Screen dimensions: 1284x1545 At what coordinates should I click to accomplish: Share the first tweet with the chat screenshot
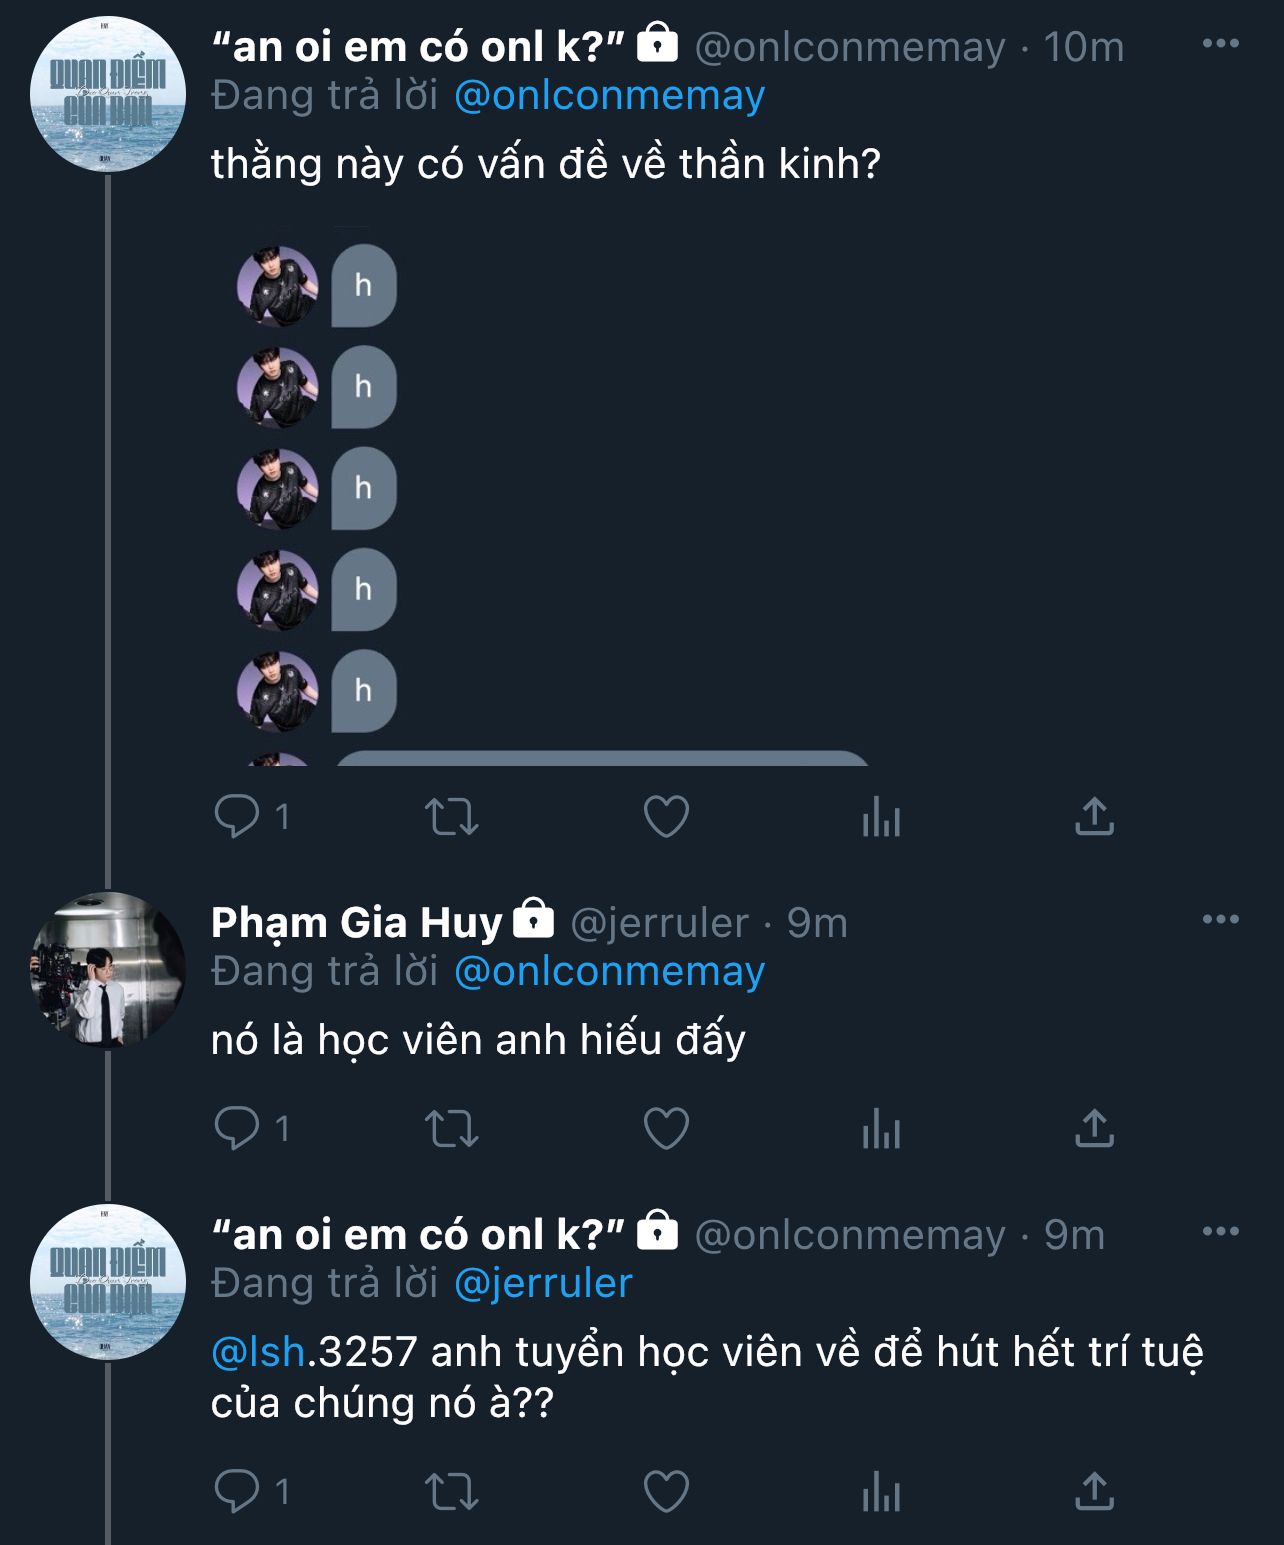click(1094, 817)
